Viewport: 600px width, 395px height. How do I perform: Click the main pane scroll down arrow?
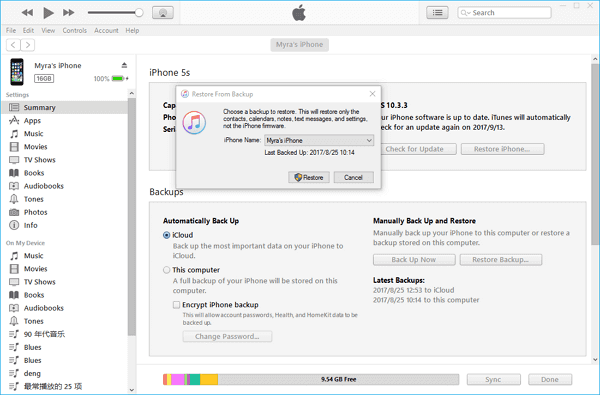pos(595,360)
